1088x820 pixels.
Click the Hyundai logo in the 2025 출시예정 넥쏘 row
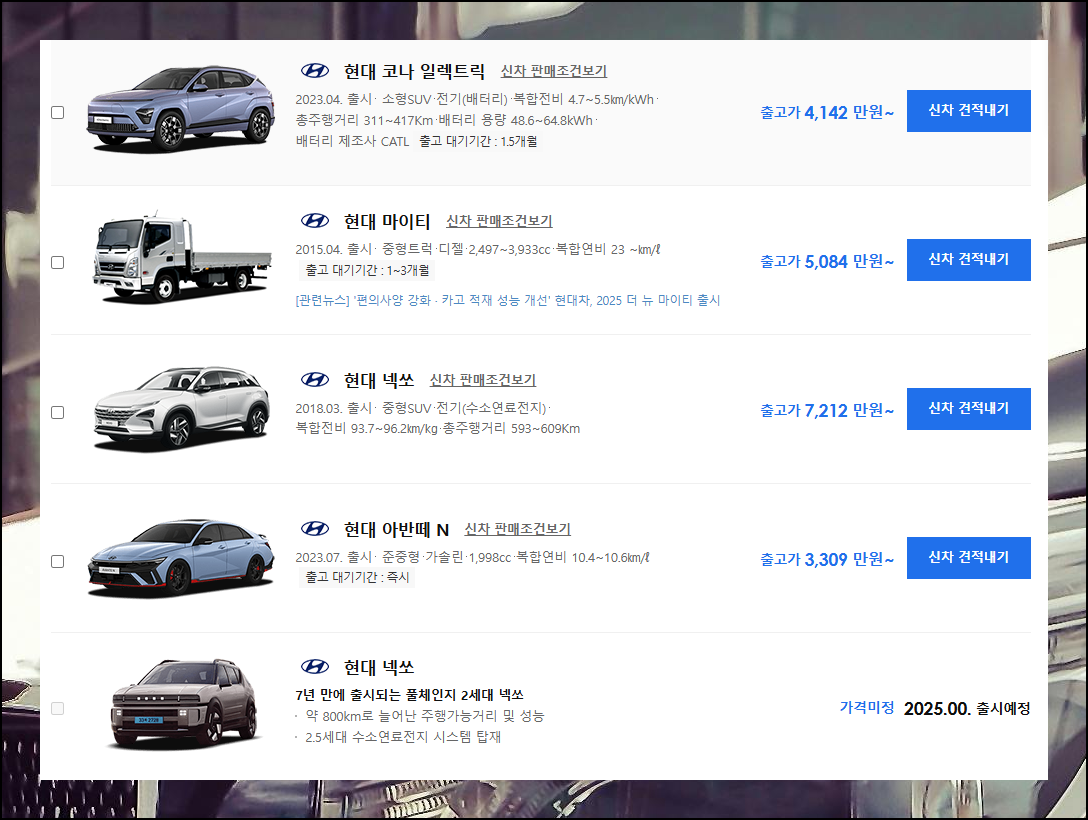click(x=314, y=667)
